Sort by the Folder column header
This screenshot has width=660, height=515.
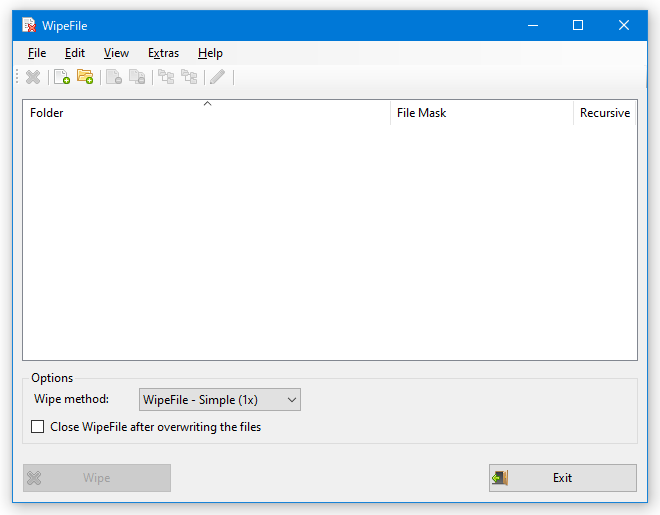[207, 113]
